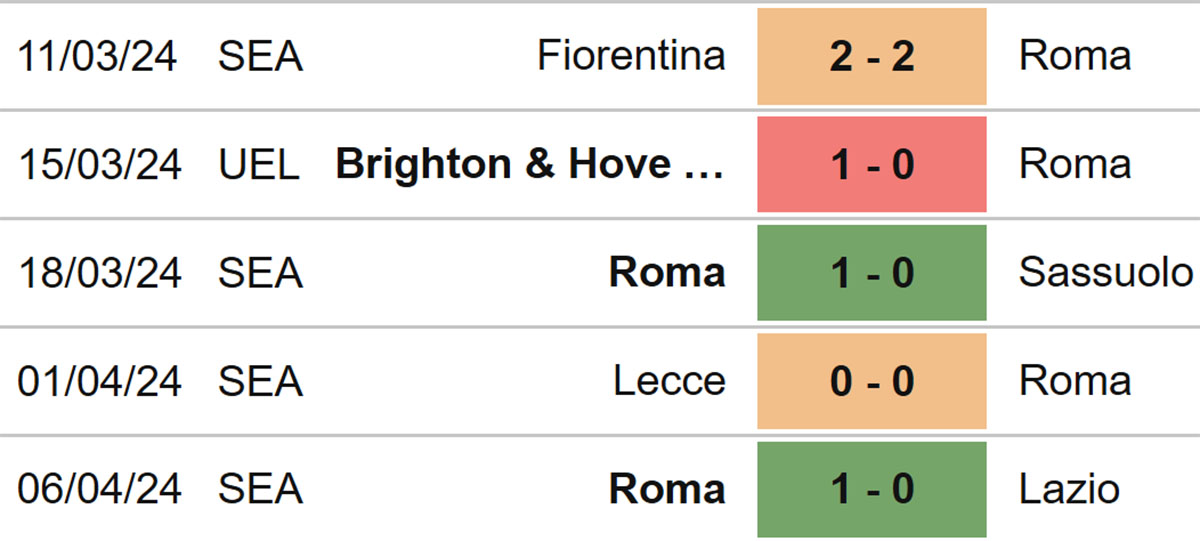Screen dimensions: 1200x541
Task: Select Roma in the Sassuolo match row
Action: [667, 272]
